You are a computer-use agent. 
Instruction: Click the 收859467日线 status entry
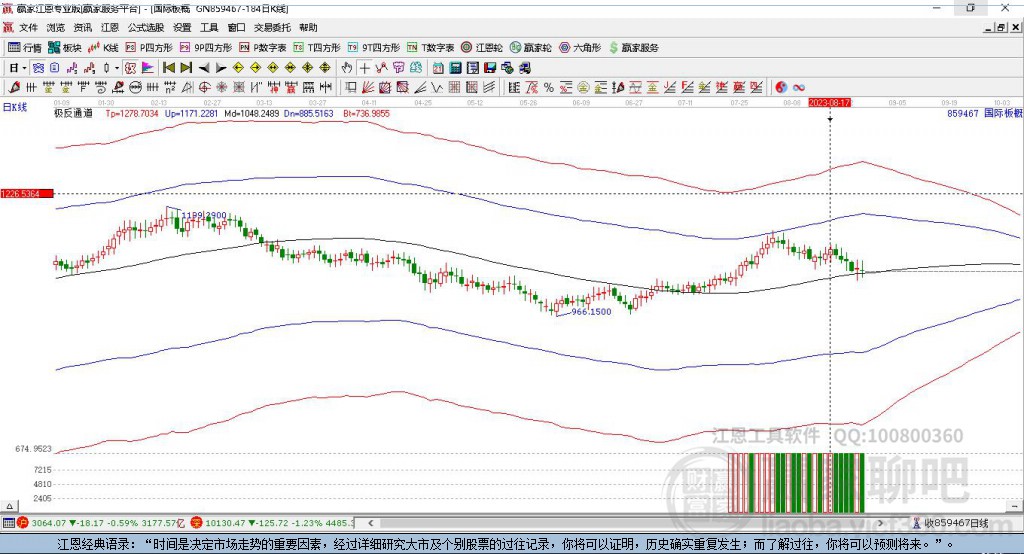tap(951, 523)
